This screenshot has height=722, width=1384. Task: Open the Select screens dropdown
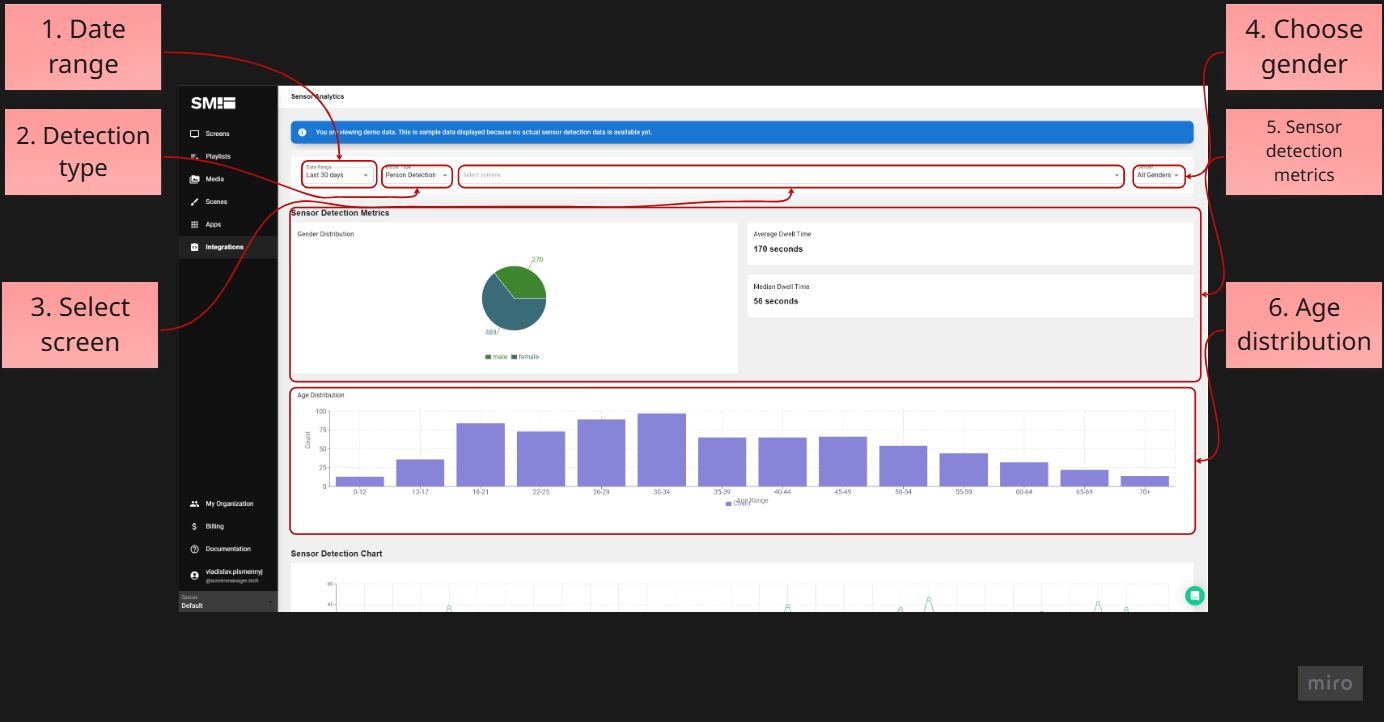(x=791, y=175)
